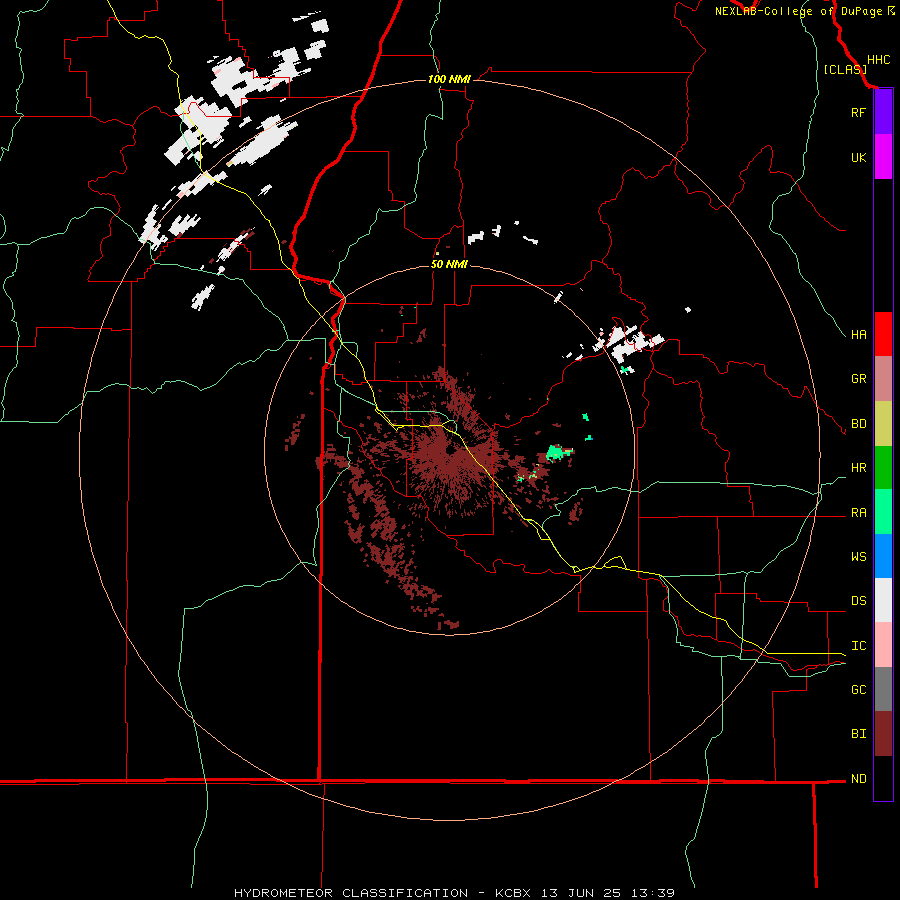
Task: Click the BD legend label
Action: pos(858,424)
